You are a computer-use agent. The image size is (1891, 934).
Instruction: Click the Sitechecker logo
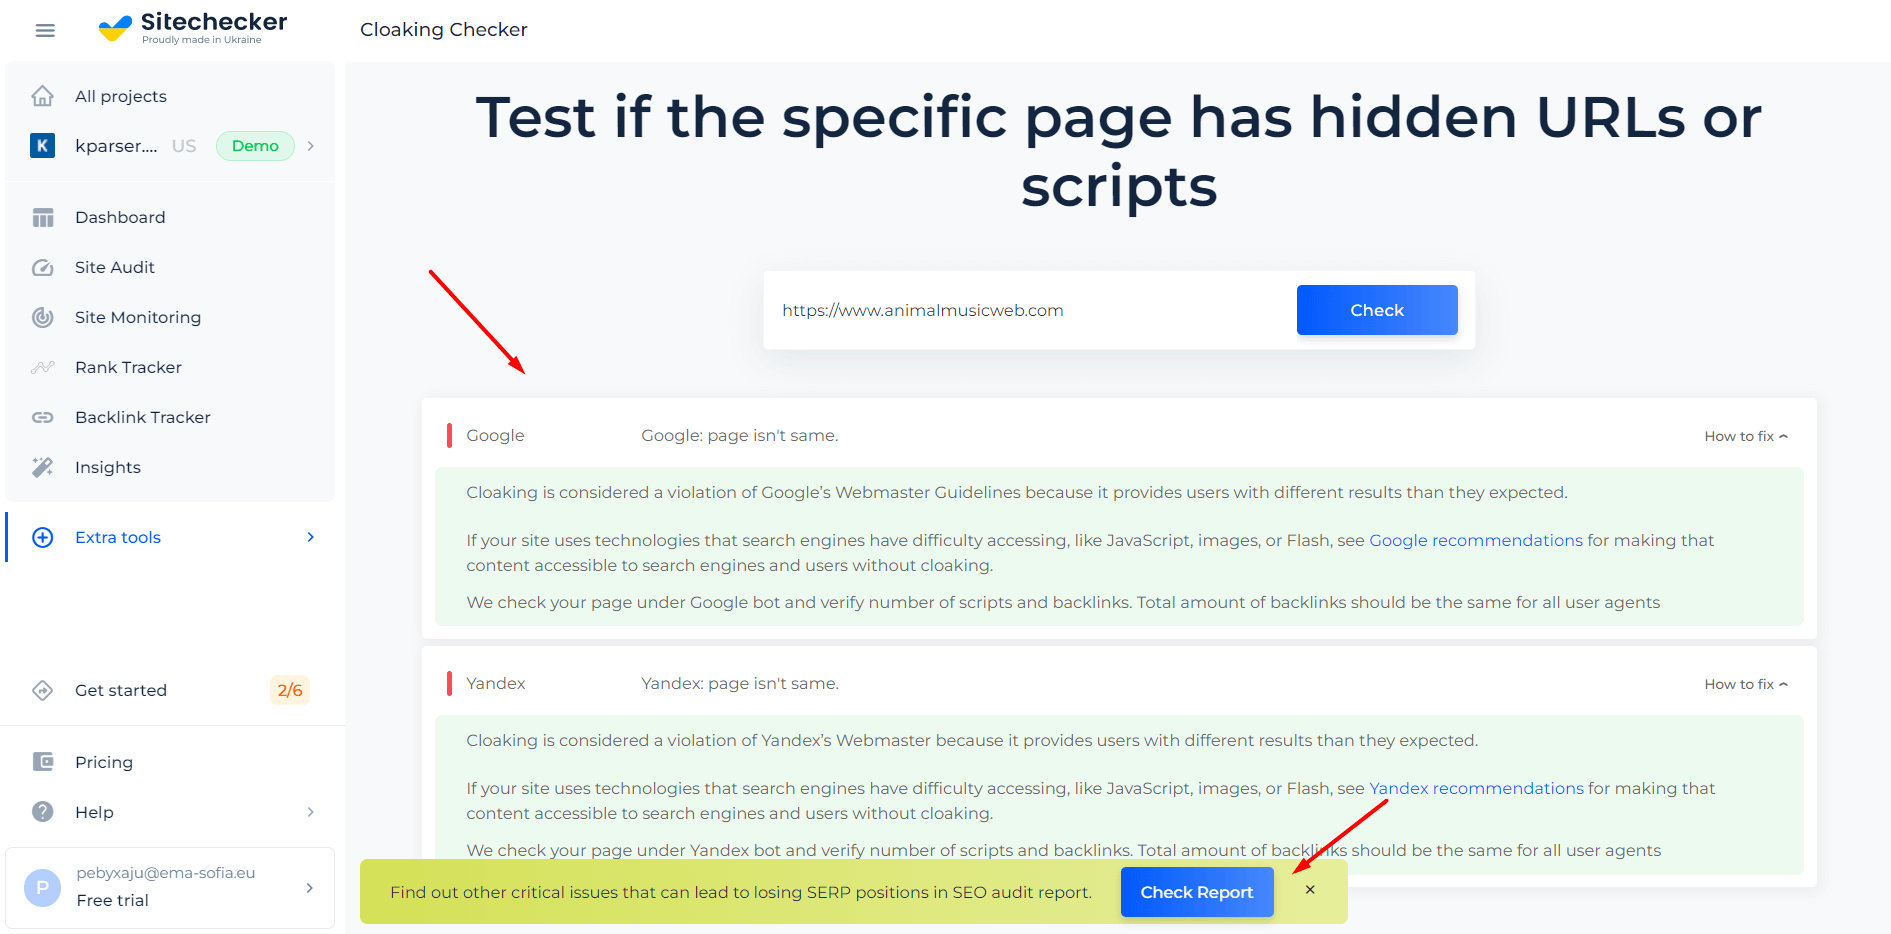tap(193, 28)
